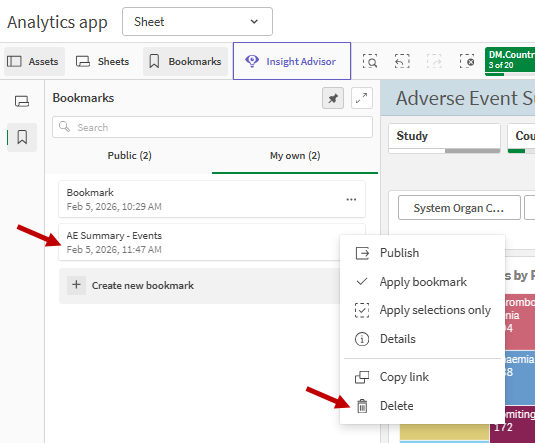Expand the Bookmarks panel to full view
Screen dimensions: 535x443
click(362, 98)
